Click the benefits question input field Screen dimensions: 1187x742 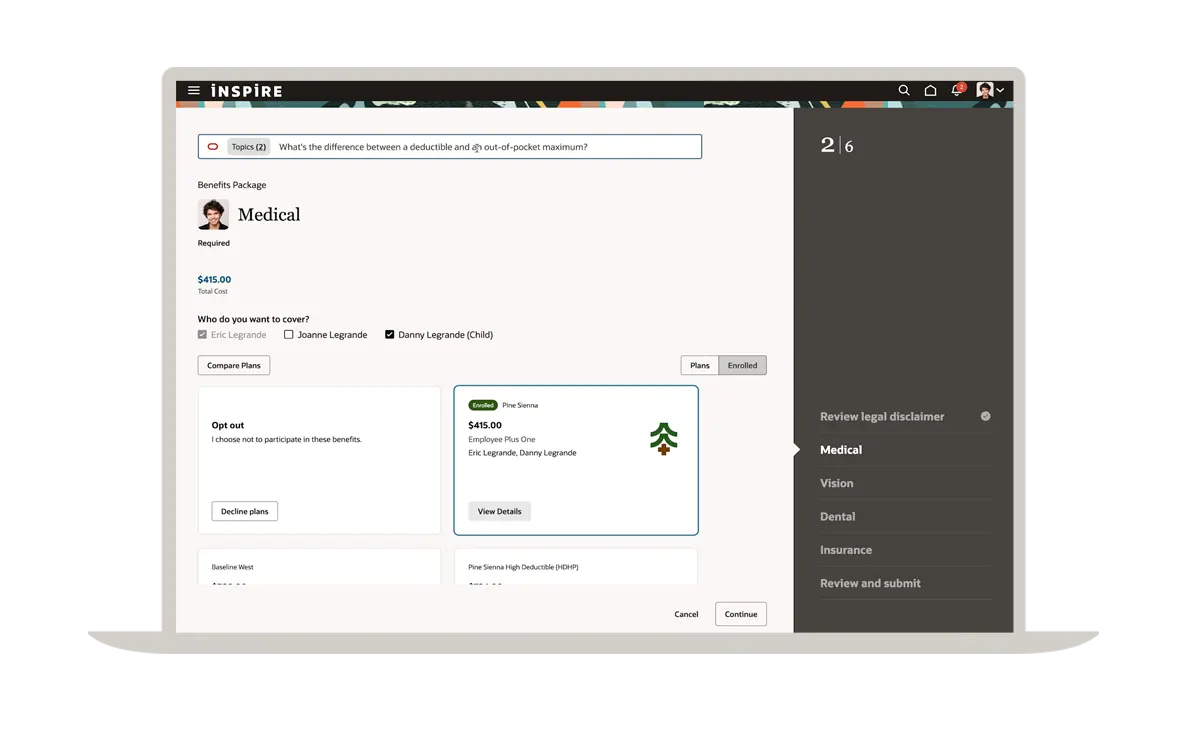point(480,147)
